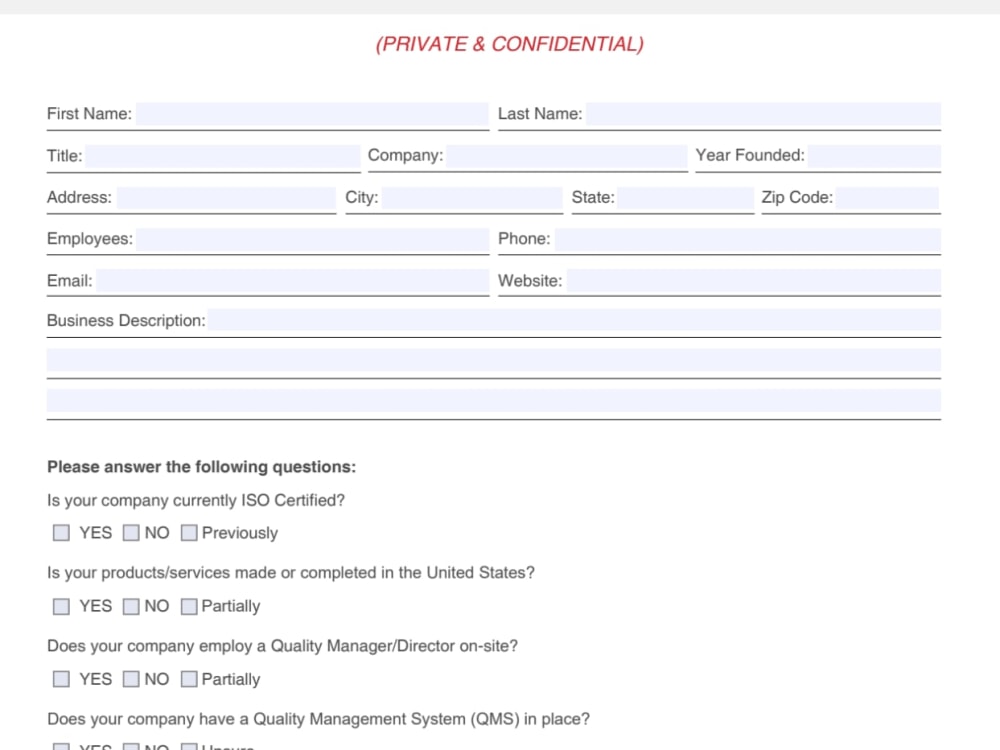The height and width of the screenshot is (750, 1000).
Task: Select the Last Name text field
Action: (763, 114)
